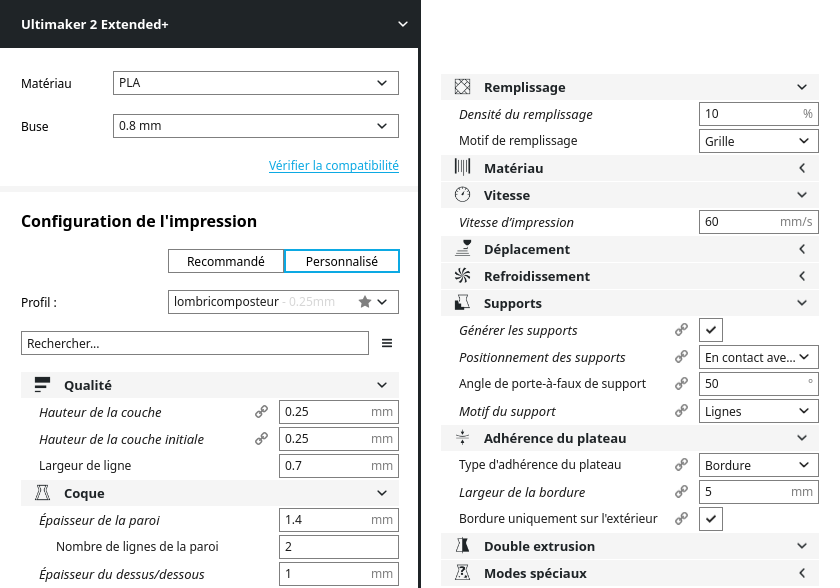The height and width of the screenshot is (588, 840).
Task: Uncheck Bordure uniquement sur l'extérieur
Action: pyautogui.click(x=711, y=518)
